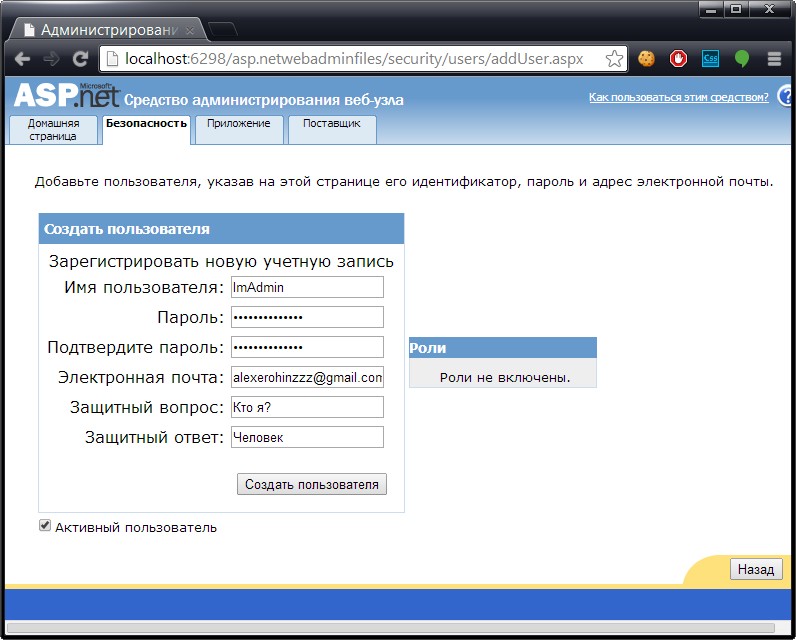Screen dimensions: 796x640
Task: Open the red stop-hand adblock extension
Action: [x=678, y=59]
